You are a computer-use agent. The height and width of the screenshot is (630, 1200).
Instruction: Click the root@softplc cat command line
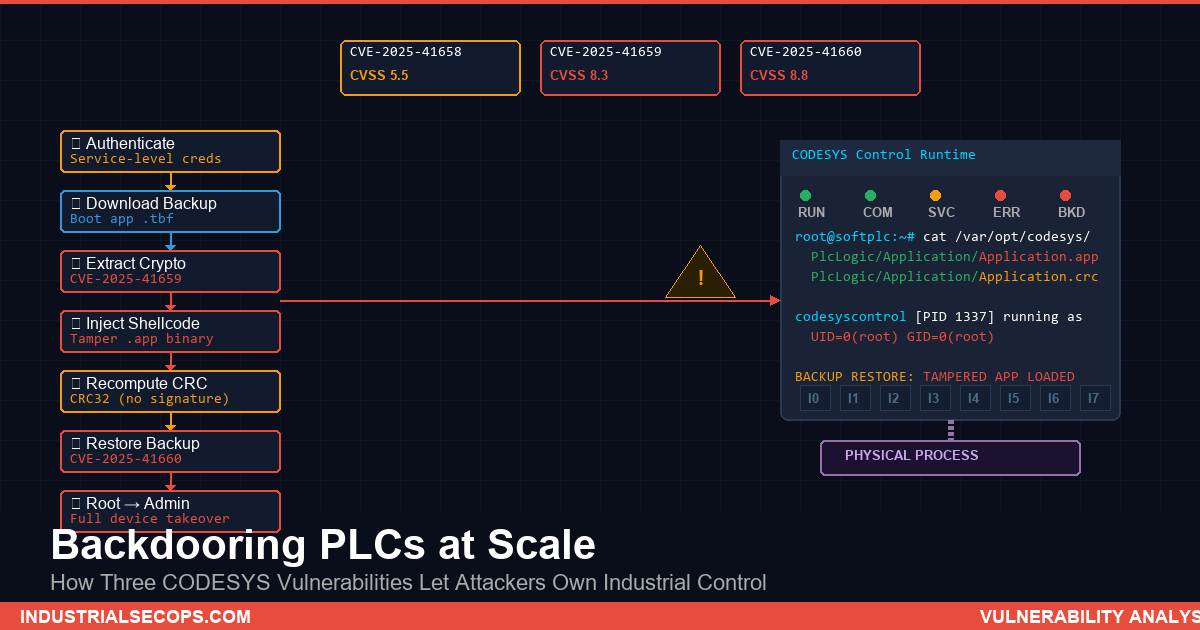point(942,237)
